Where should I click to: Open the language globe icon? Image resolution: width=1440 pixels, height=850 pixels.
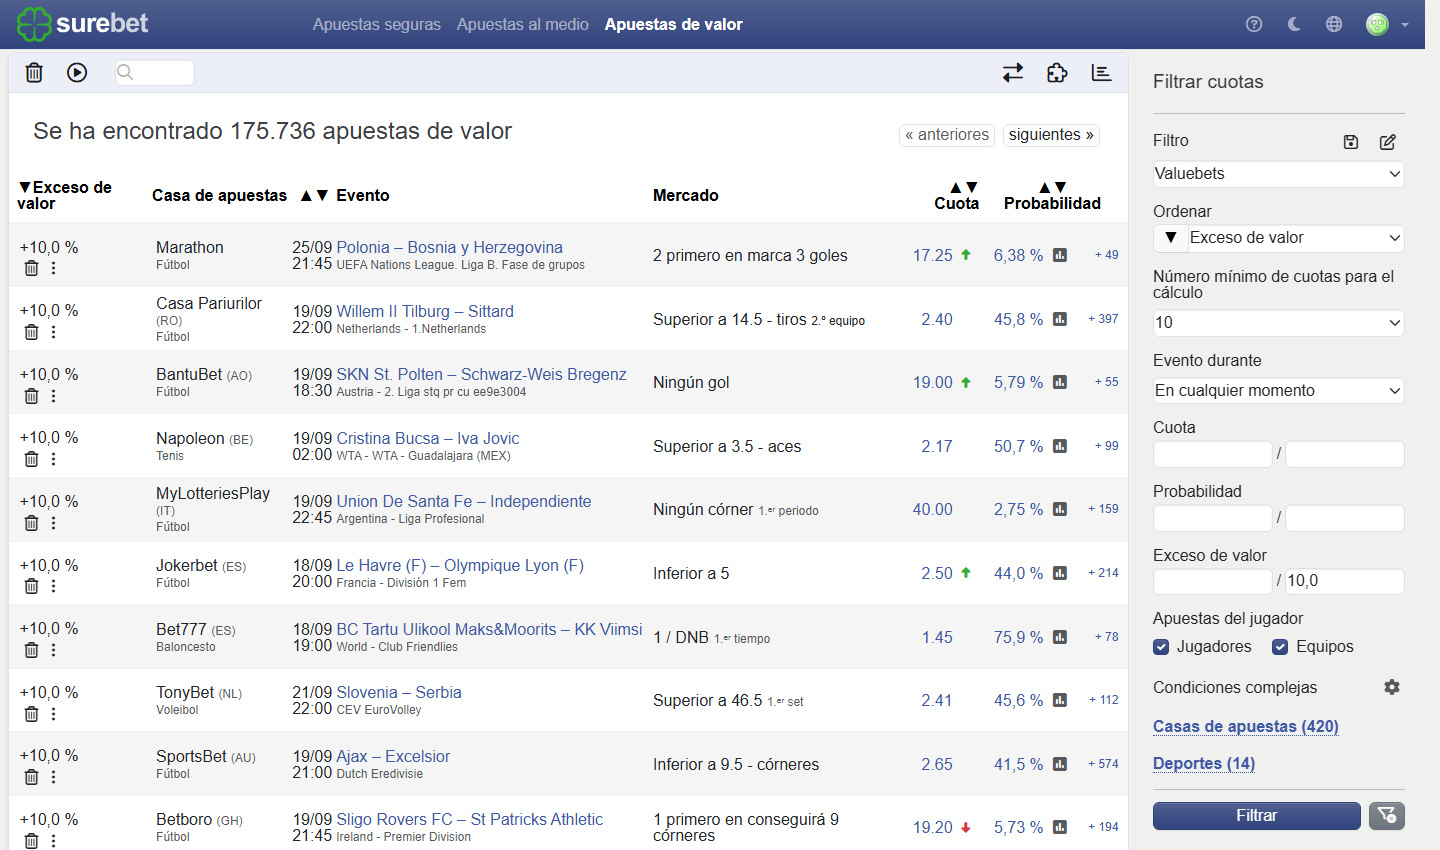pos(1334,24)
